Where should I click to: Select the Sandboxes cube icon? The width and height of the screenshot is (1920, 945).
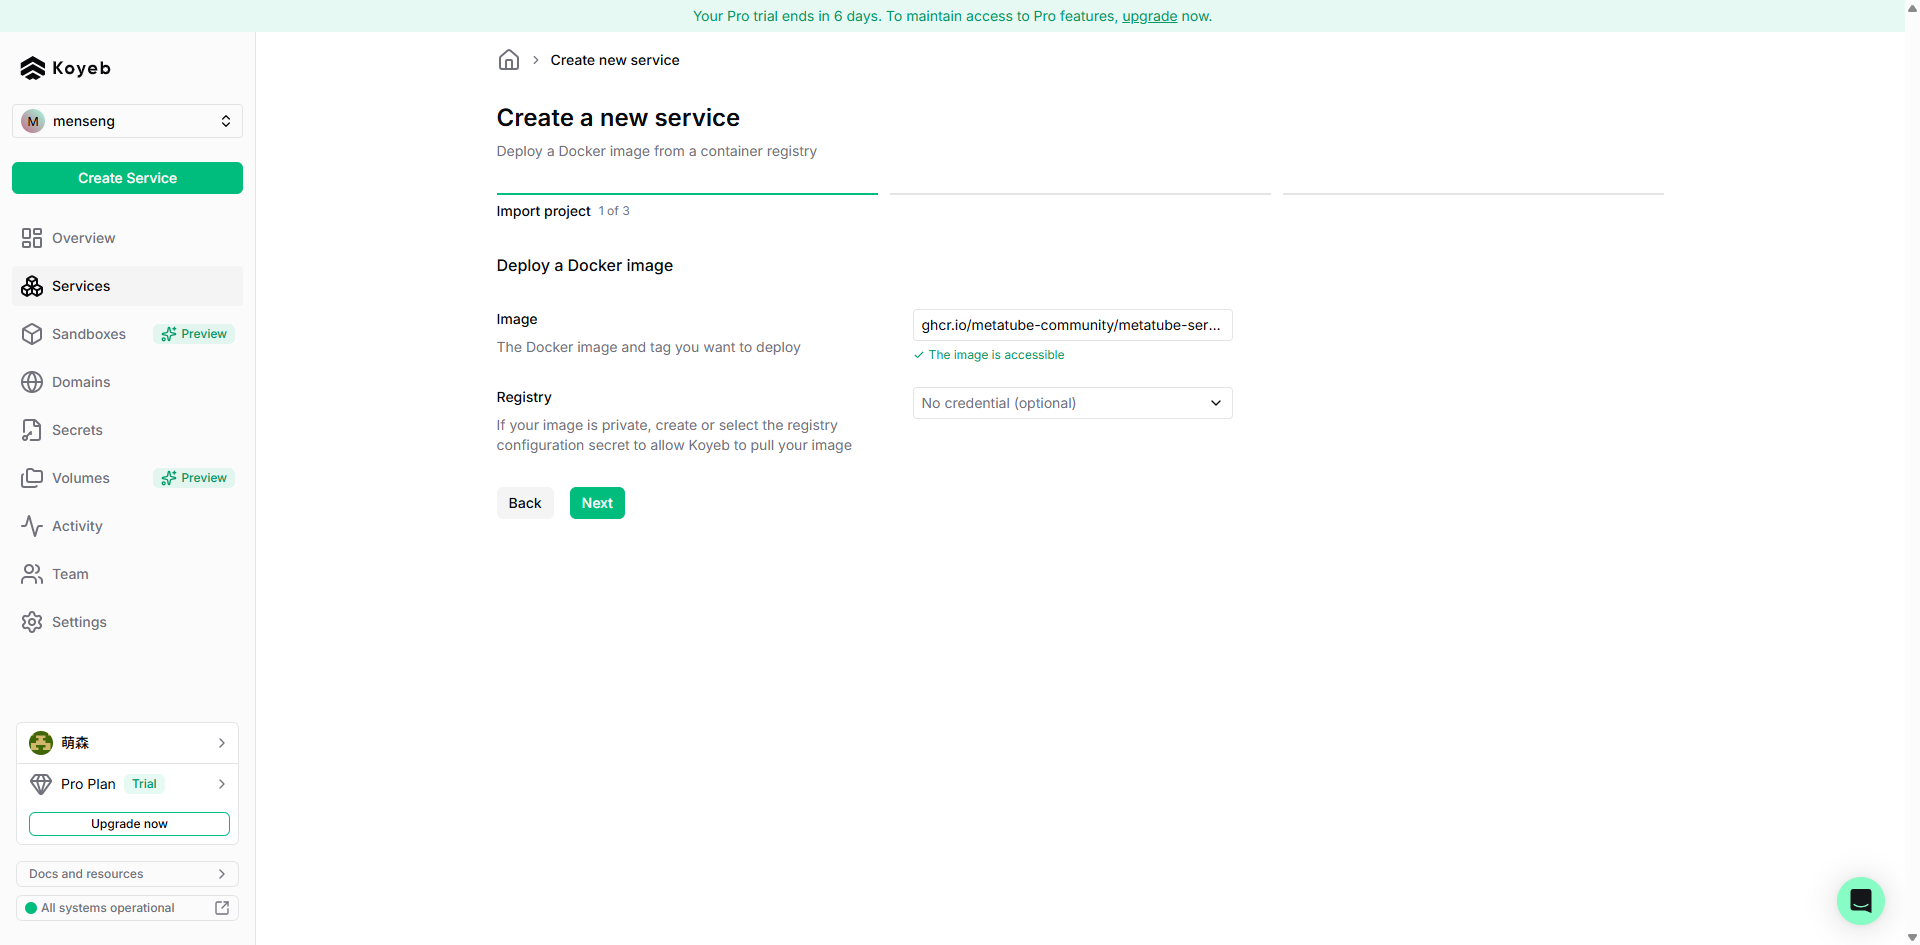coord(31,334)
